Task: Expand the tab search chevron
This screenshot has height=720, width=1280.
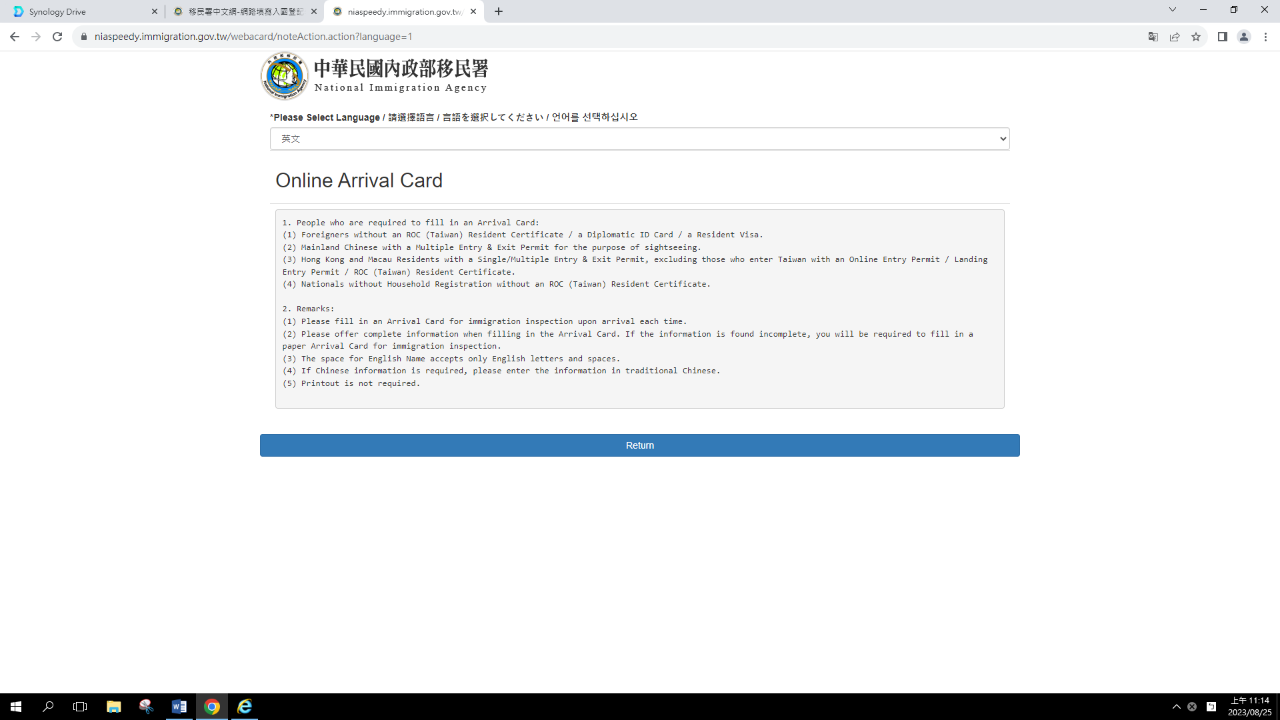Action: coord(1173,10)
